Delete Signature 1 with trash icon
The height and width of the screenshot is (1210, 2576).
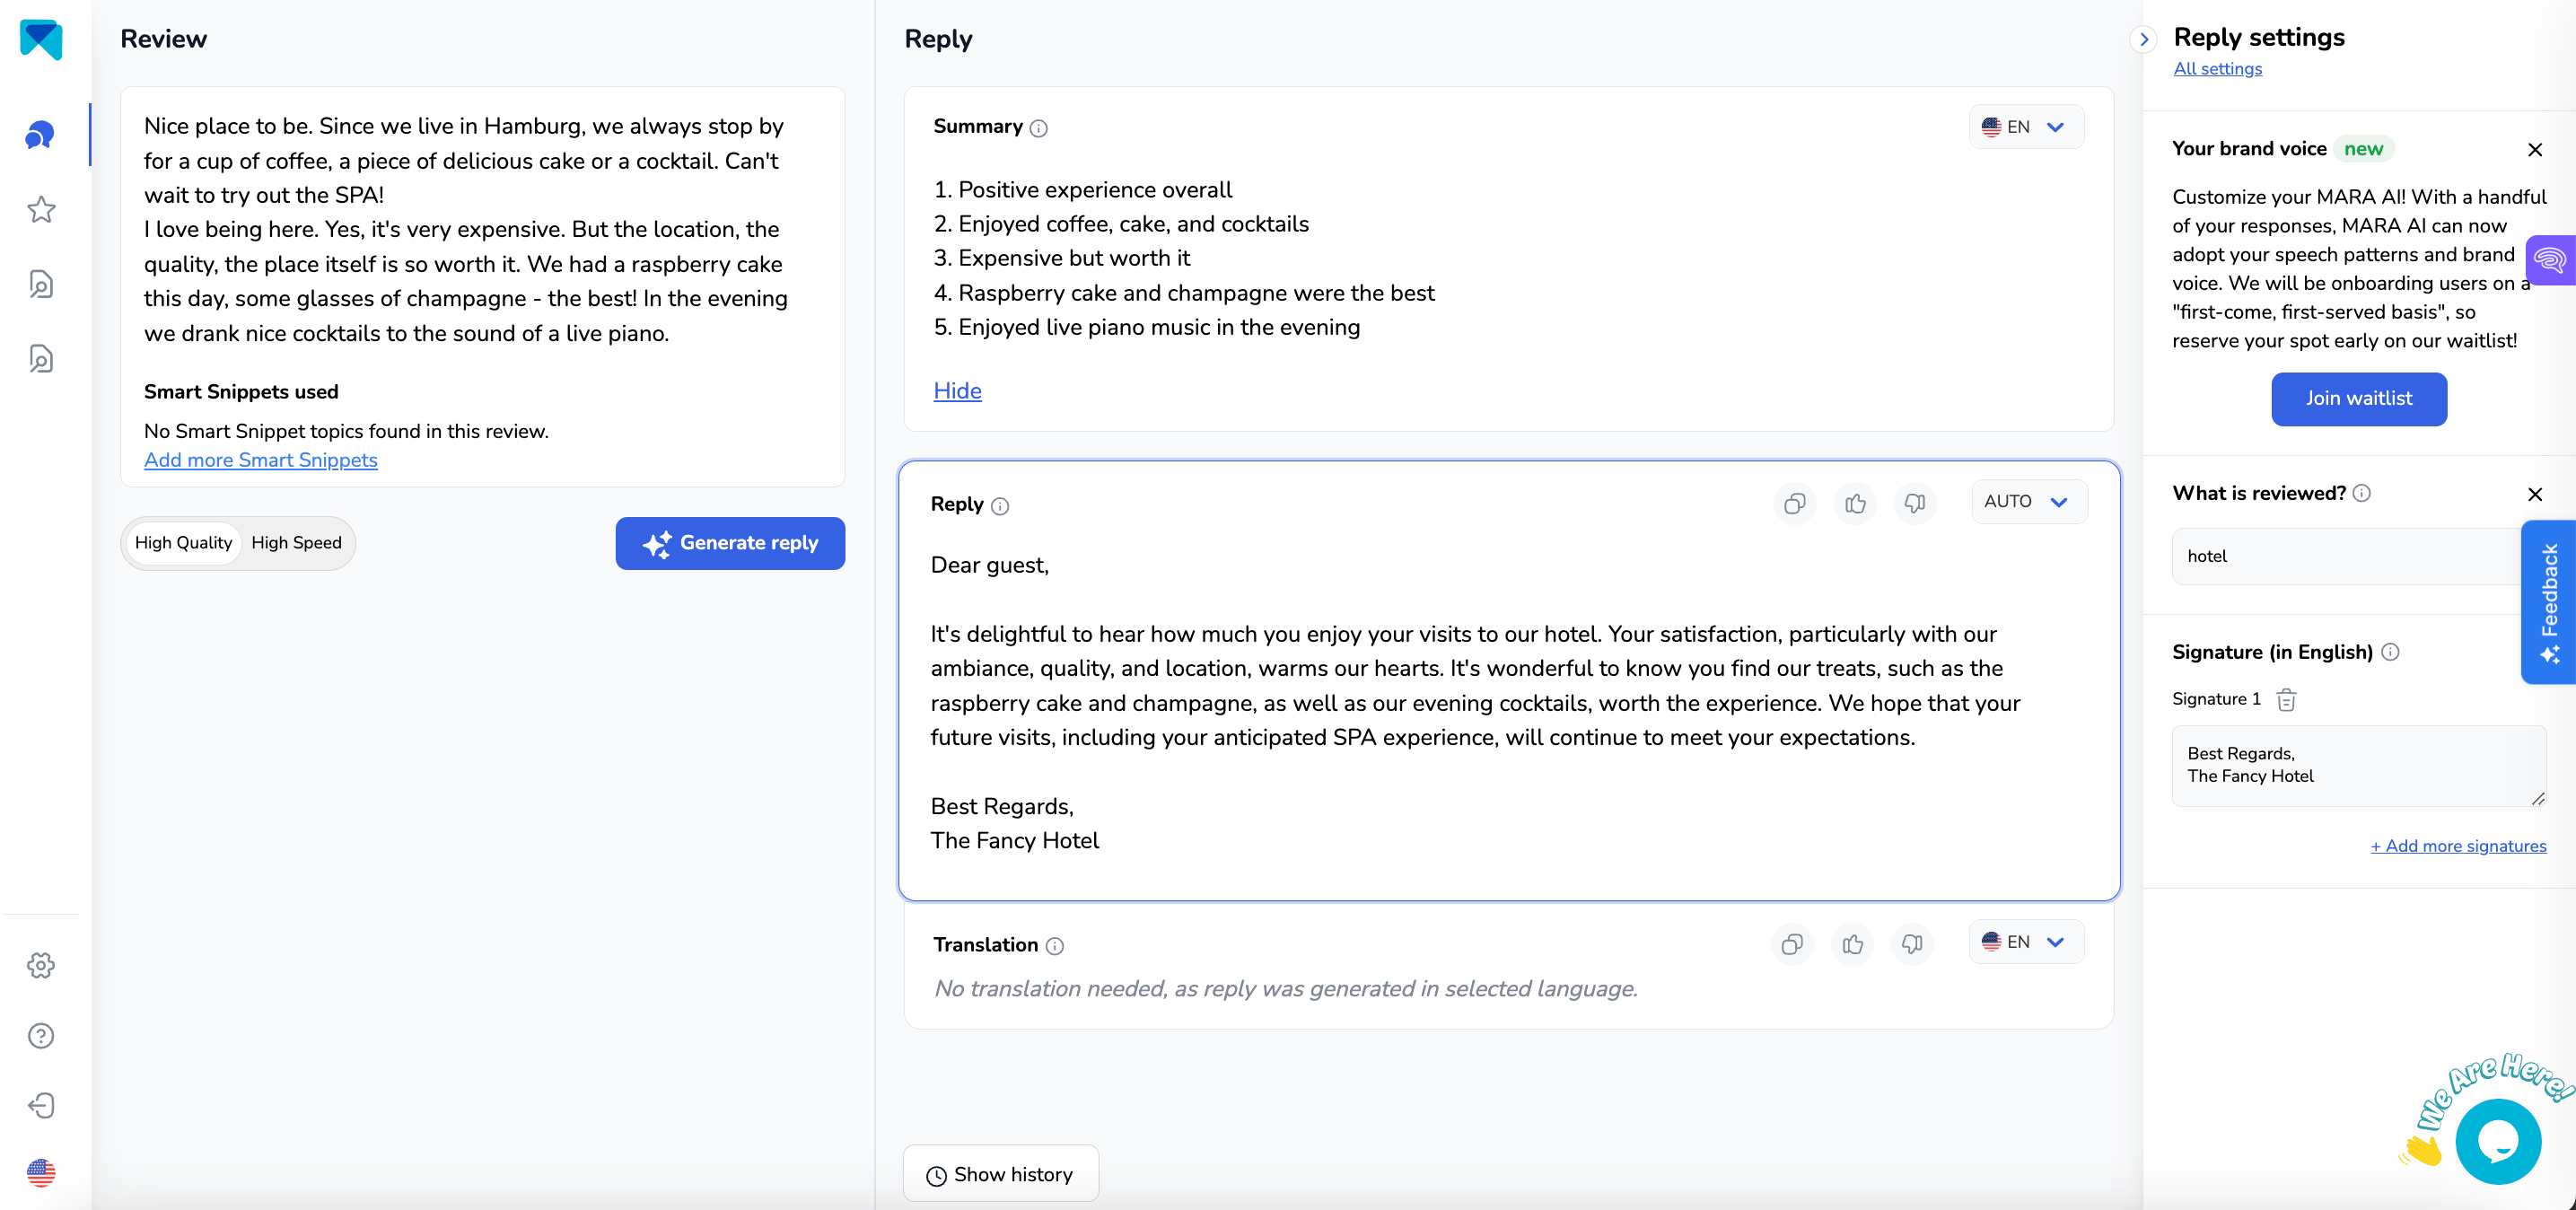coord(2286,699)
